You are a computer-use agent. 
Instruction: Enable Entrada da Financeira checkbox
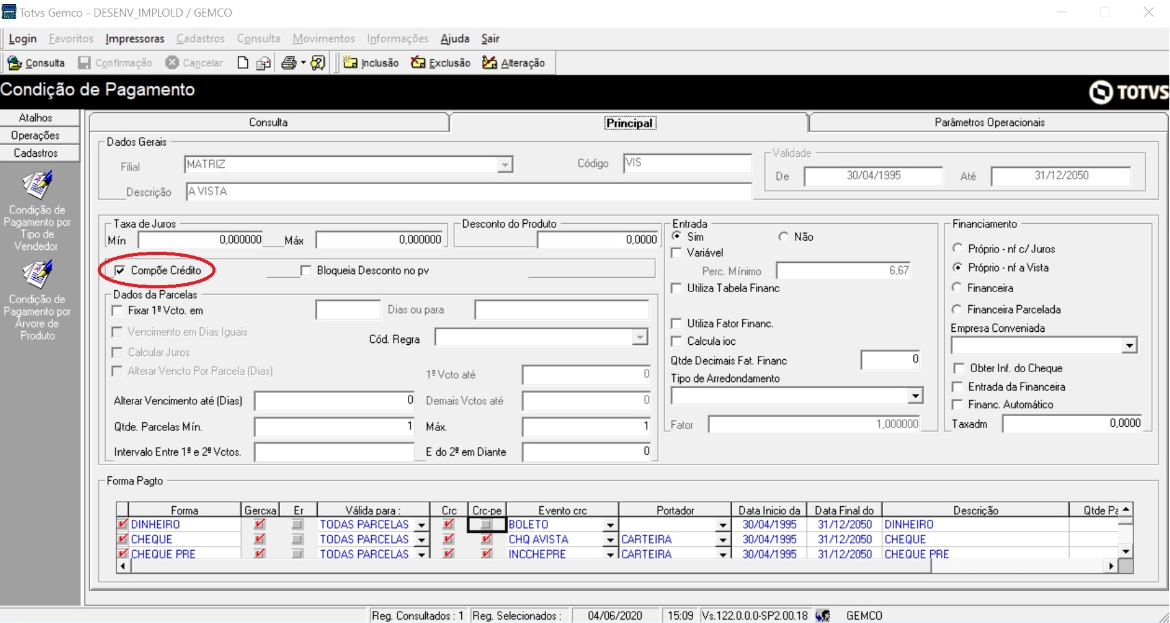(959, 387)
